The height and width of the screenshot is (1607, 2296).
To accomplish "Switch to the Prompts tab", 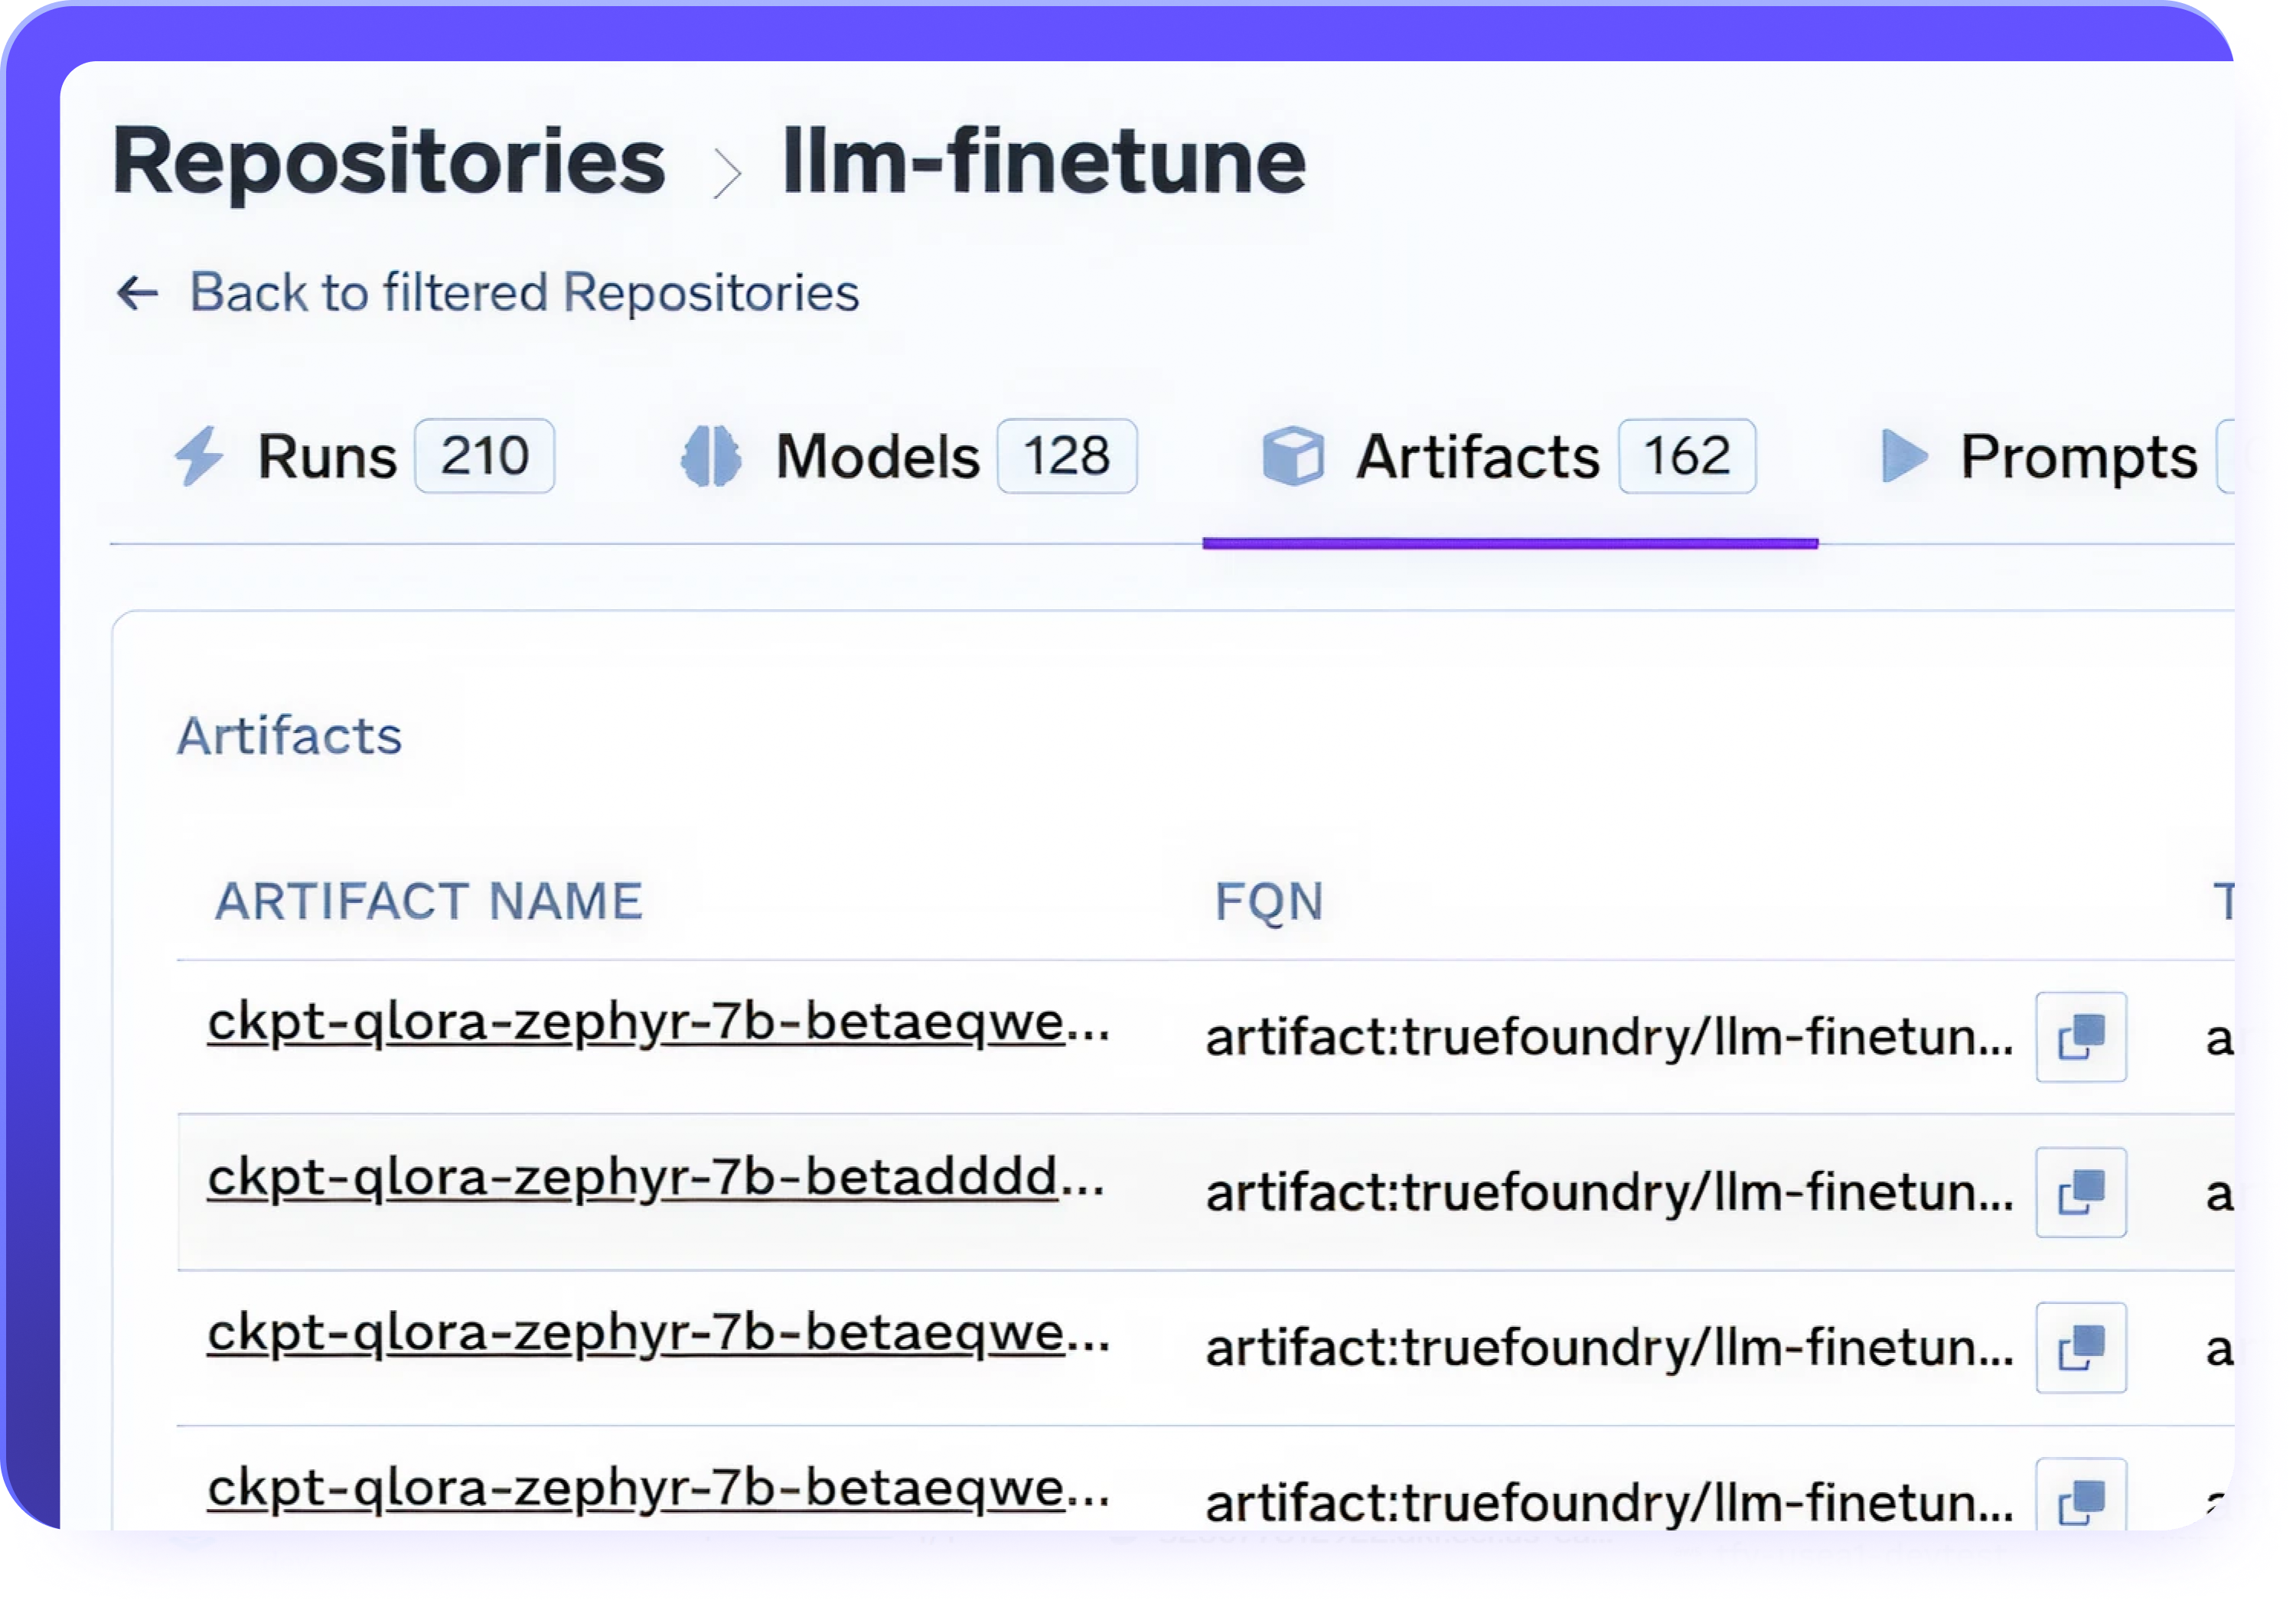I will point(2077,457).
